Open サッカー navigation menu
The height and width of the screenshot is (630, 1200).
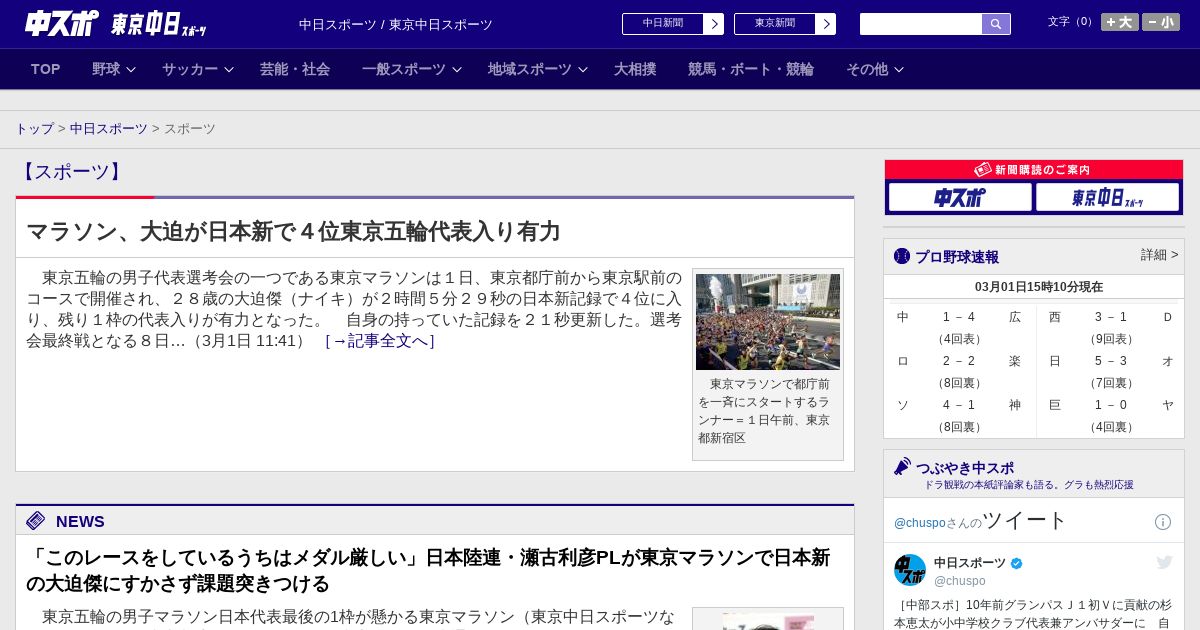(x=190, y=69)
